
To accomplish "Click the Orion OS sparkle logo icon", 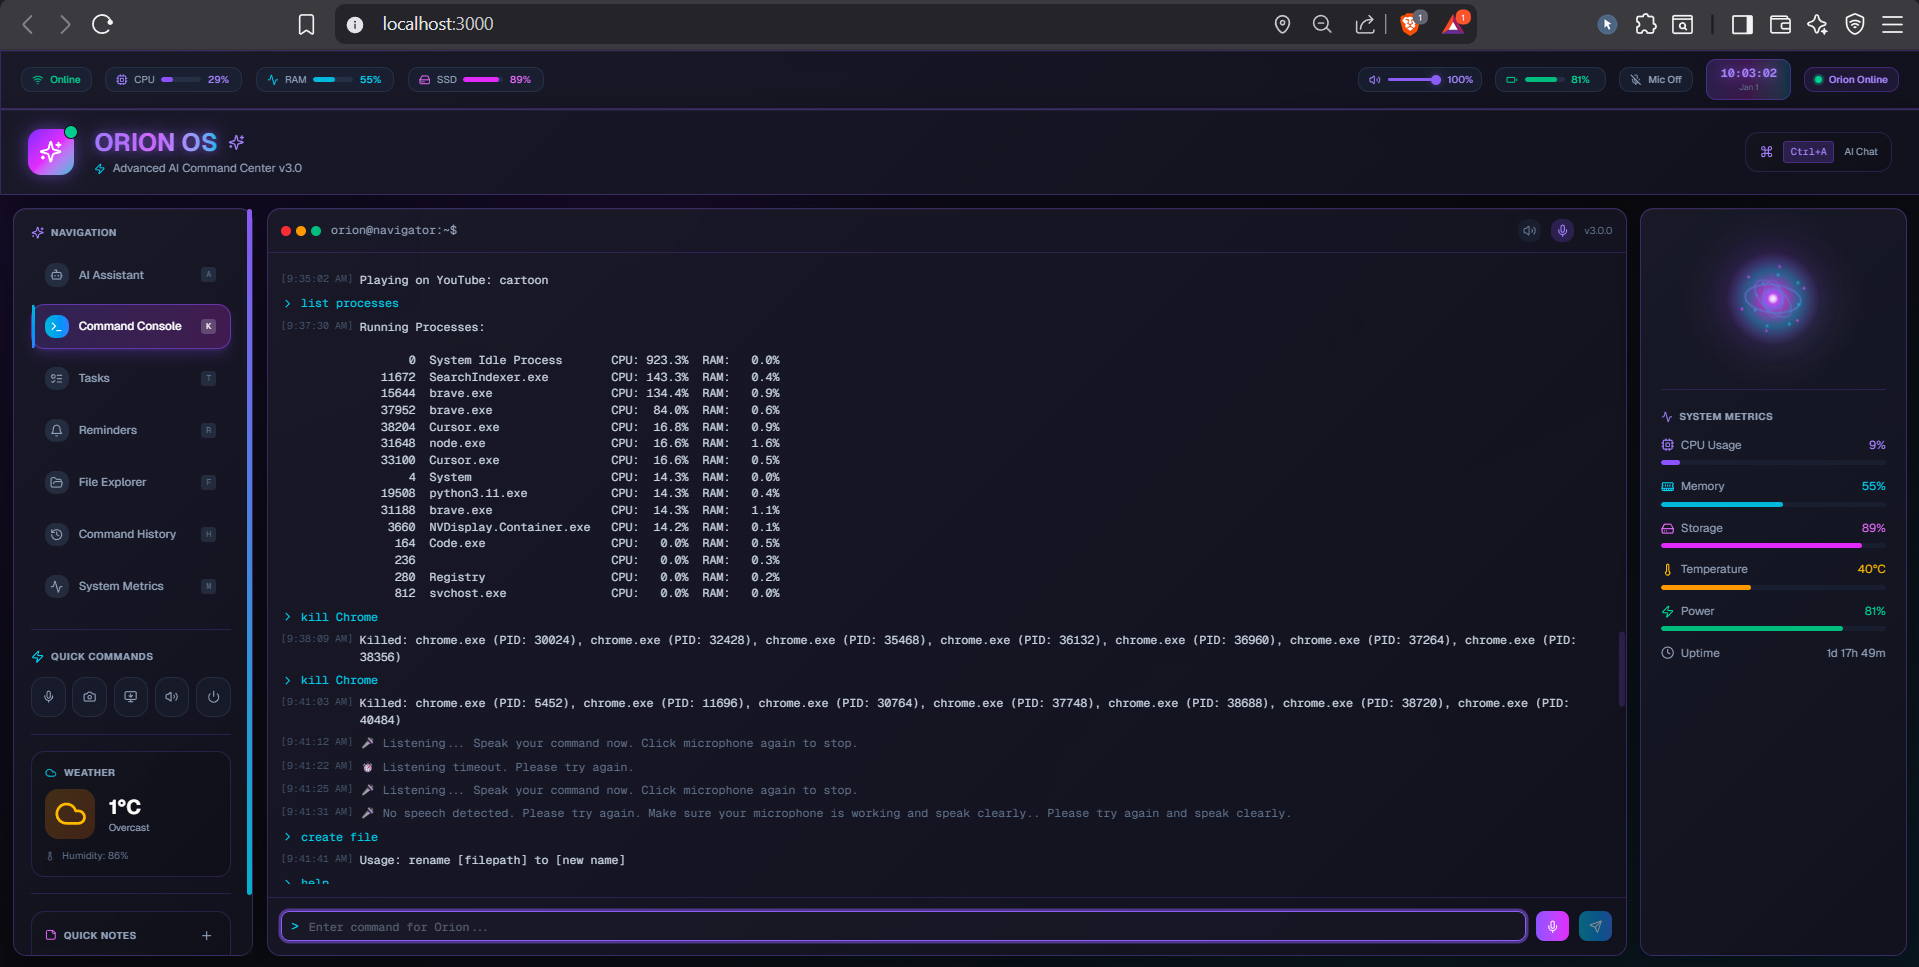I will click(x=51, y=152).
